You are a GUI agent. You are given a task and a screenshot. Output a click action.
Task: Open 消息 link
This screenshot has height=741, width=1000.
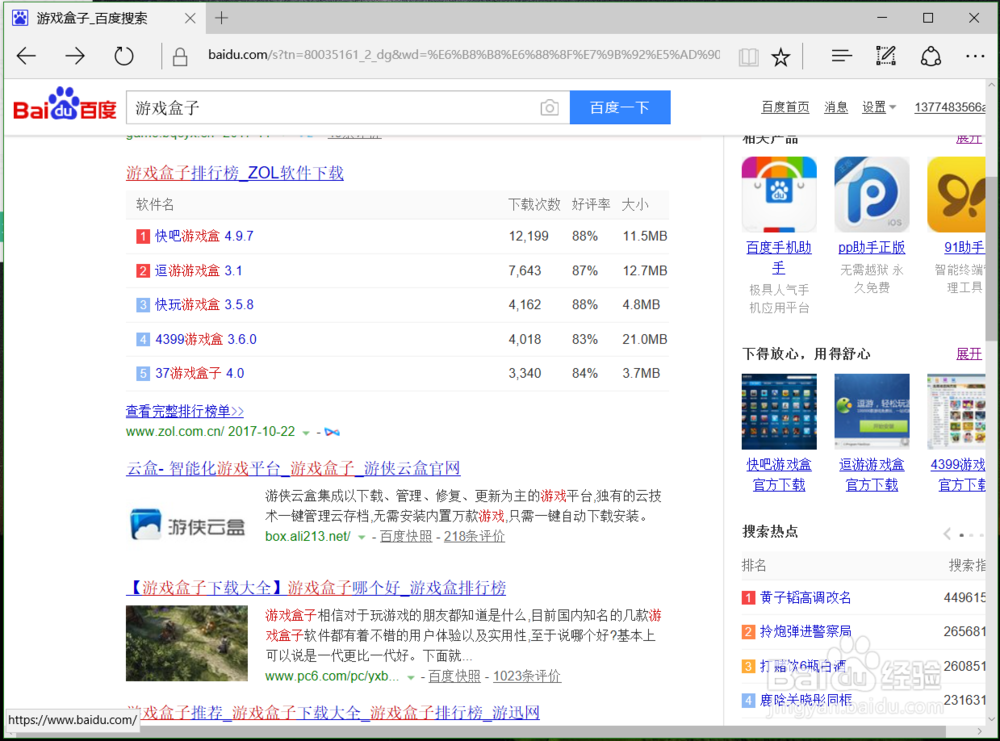[x=835, y=107]
